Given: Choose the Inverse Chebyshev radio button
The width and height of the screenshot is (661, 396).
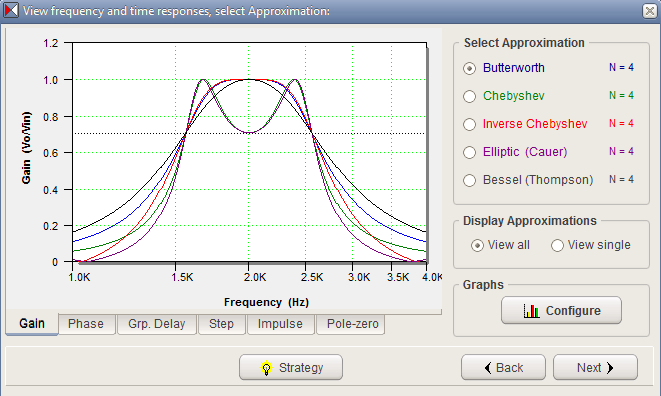Looking at the screenshot, I should tap(470, 124).
